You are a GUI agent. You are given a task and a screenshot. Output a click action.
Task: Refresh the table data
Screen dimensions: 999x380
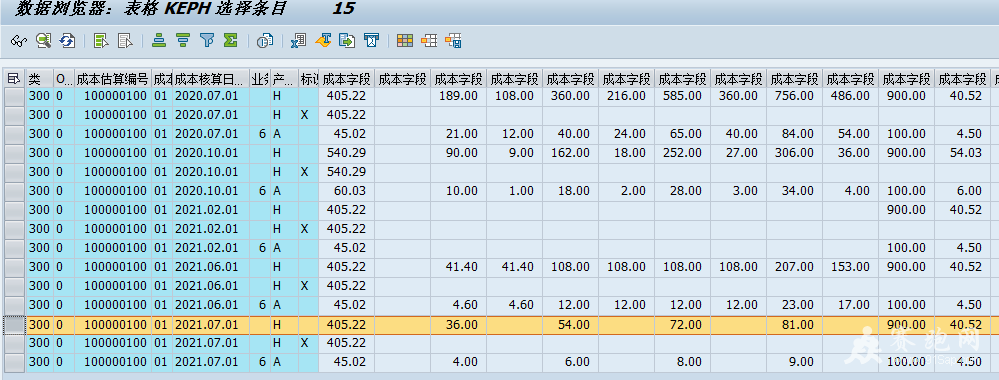tap(67, 41)
